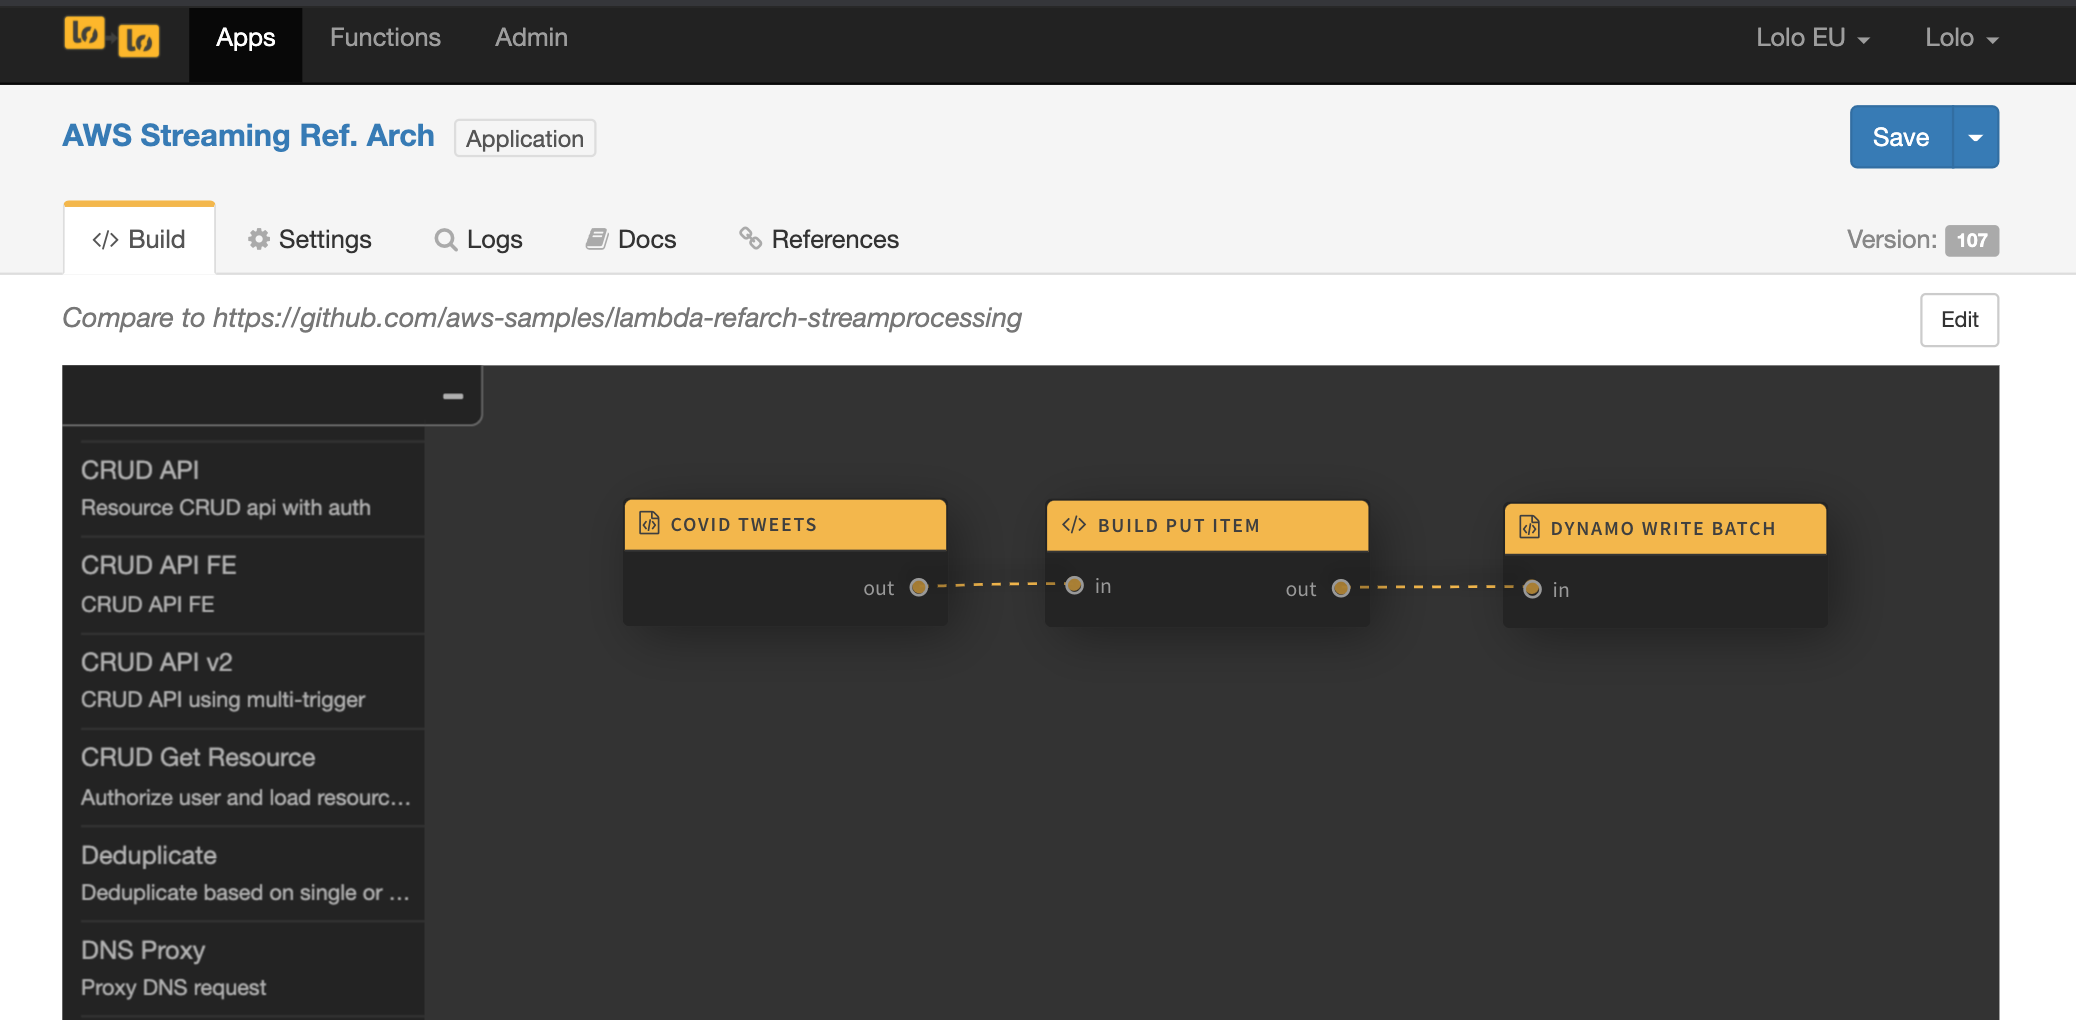The height and width of the screenshot is (1020, 2076).
Task: Switch to the Settings tab
Action: point(310,239)
